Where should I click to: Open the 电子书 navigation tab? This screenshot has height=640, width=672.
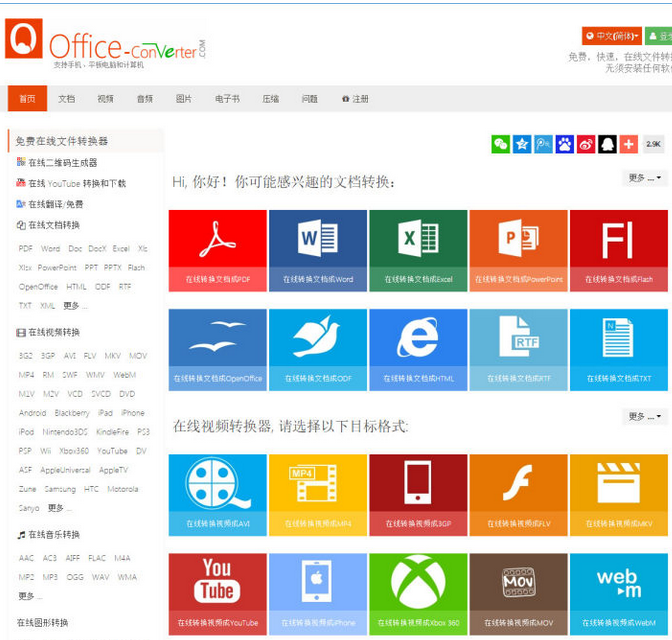[227, 99]
